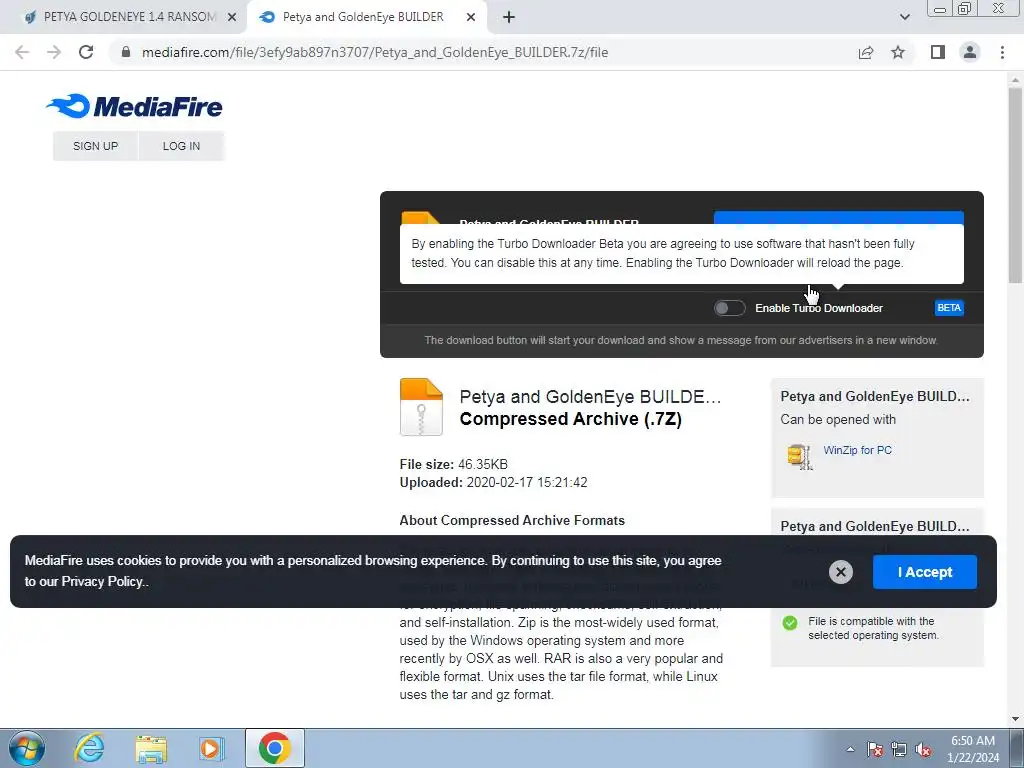Click the taskbar clock showing 6:50 AM
This screenshot has width=1024, height=768.
coord(973,749)
